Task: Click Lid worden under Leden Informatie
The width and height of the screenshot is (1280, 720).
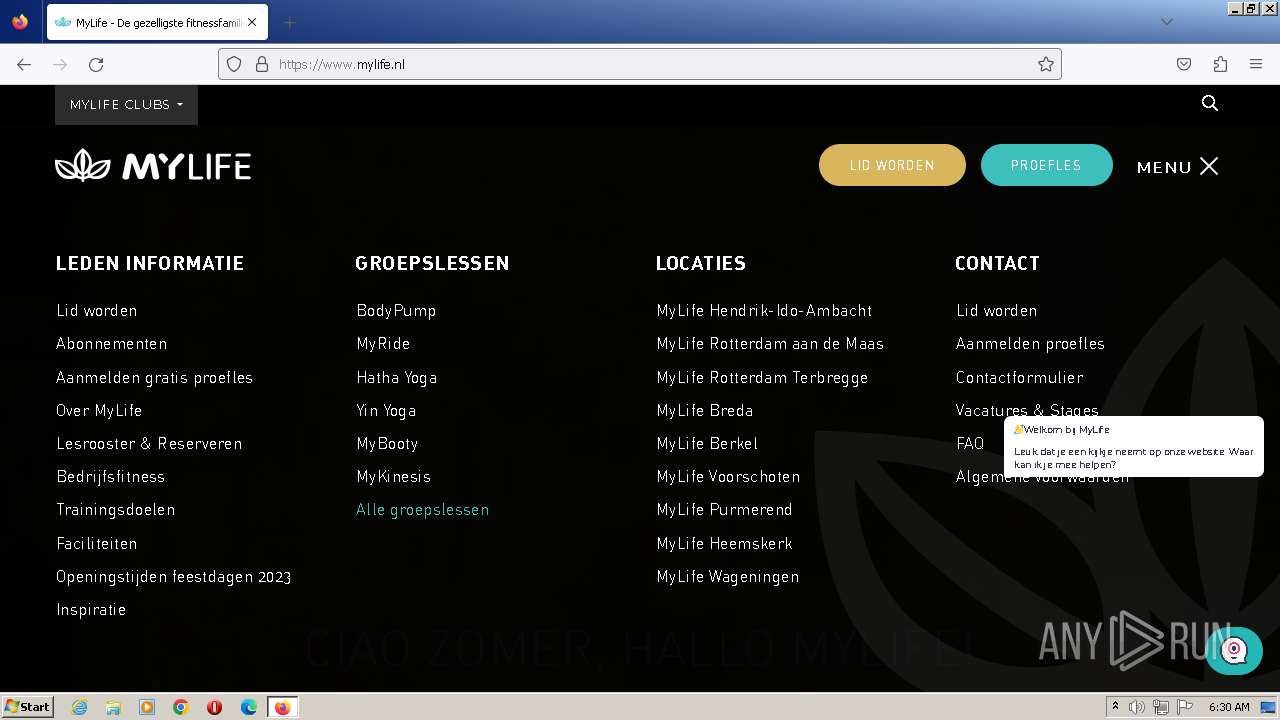Action: click(97, 311)
